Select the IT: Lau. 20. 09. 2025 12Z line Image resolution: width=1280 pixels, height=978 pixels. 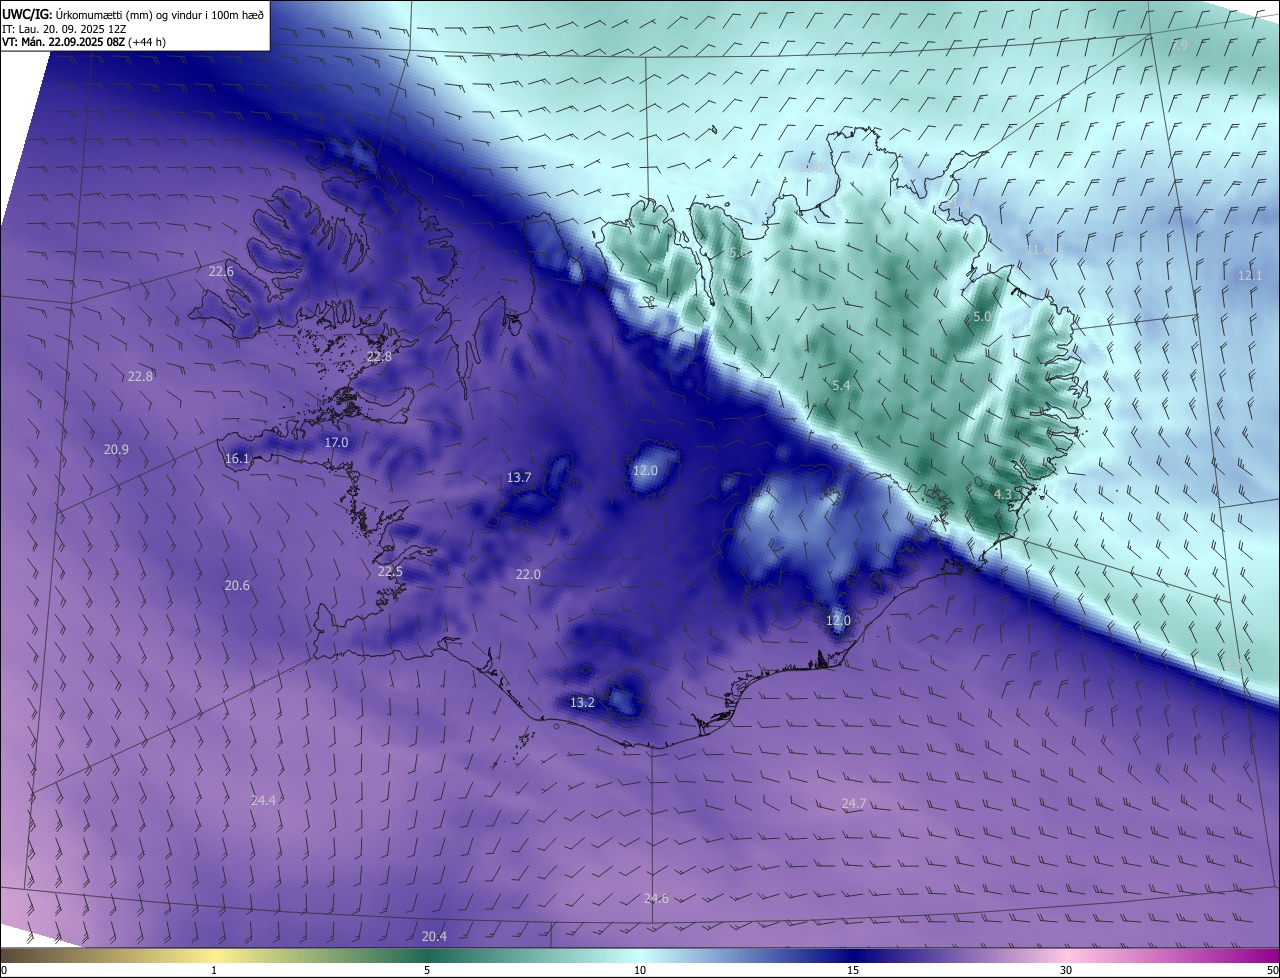click(x=64, y=29)
